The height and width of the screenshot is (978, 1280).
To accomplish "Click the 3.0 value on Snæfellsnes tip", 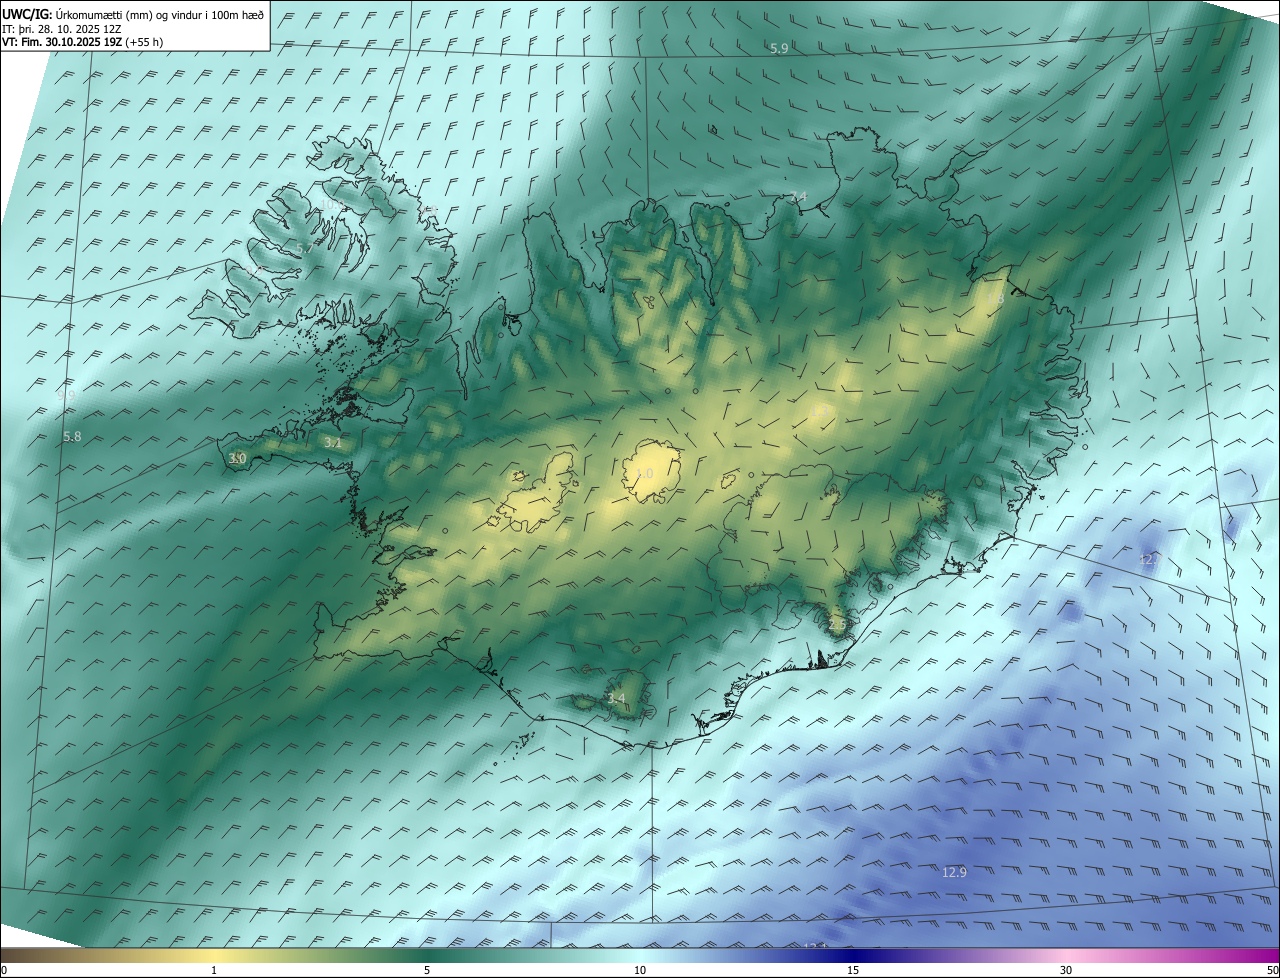I will 237,458.
